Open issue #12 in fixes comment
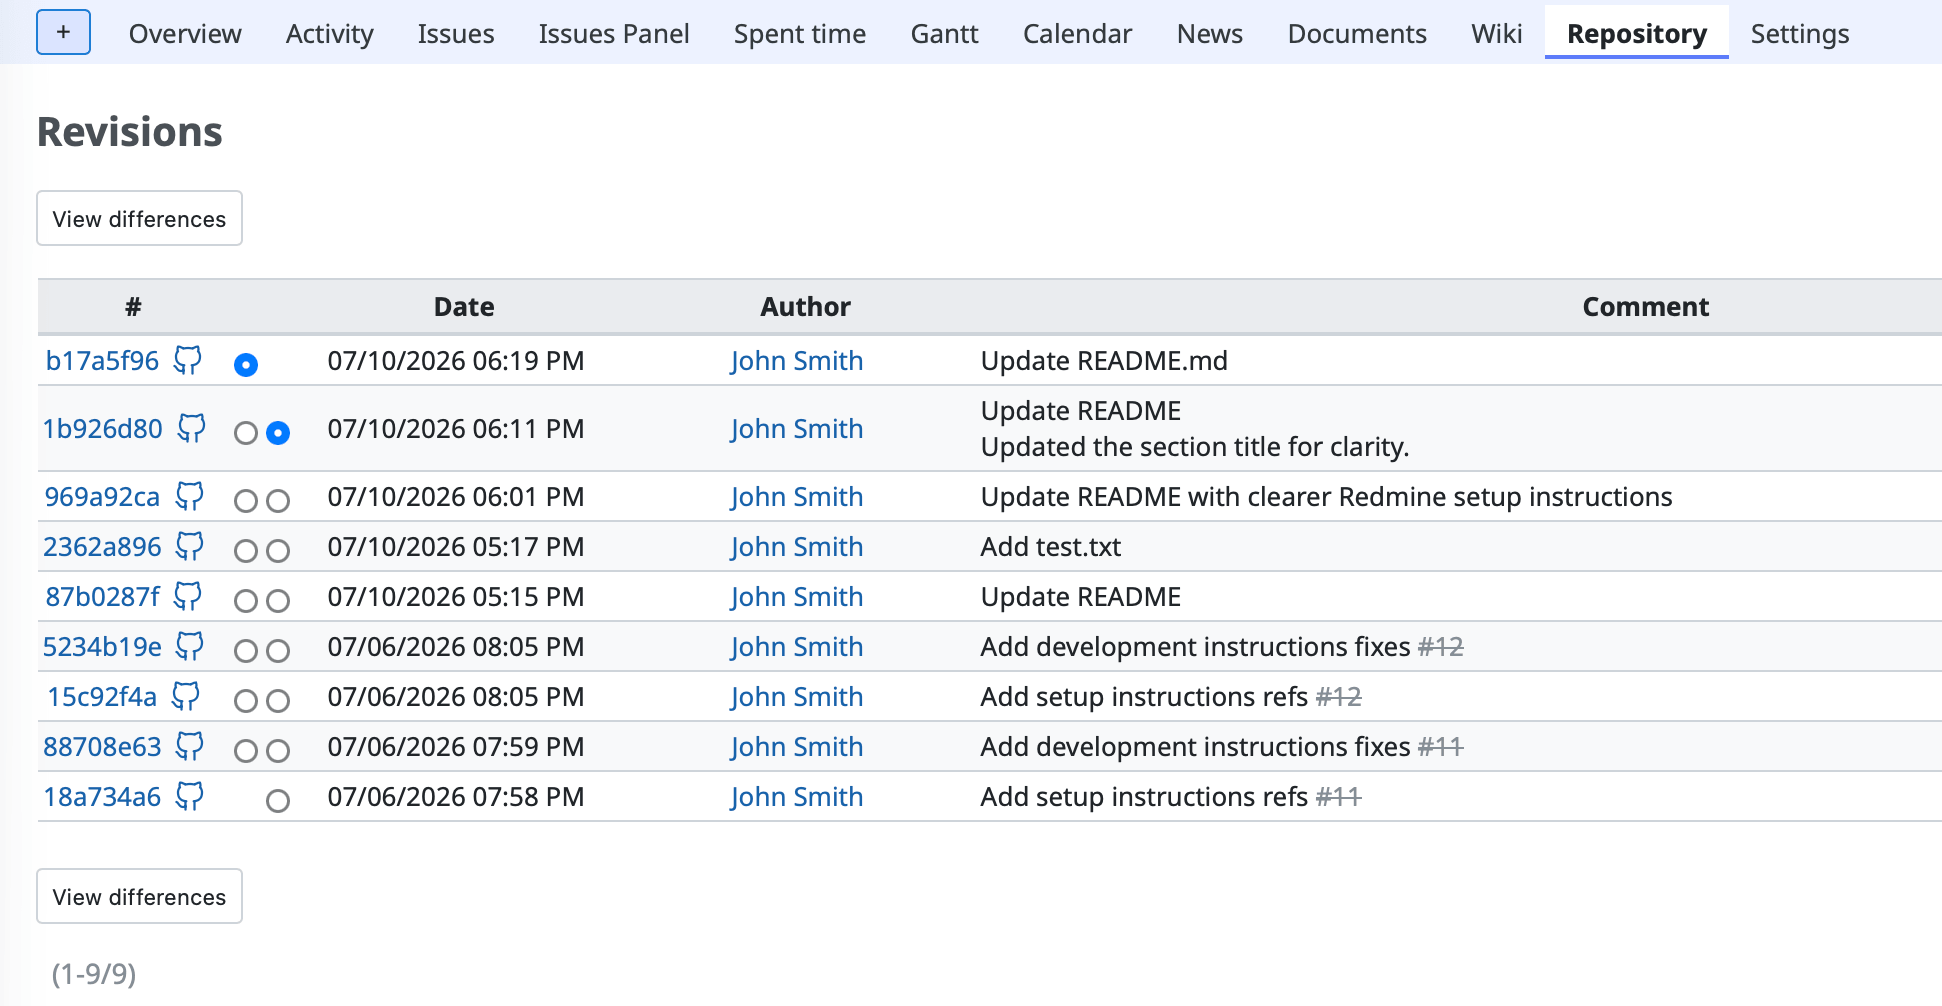Image resolution: width=1942 pixels, height=1006 pixels. tap(1440, 646)
